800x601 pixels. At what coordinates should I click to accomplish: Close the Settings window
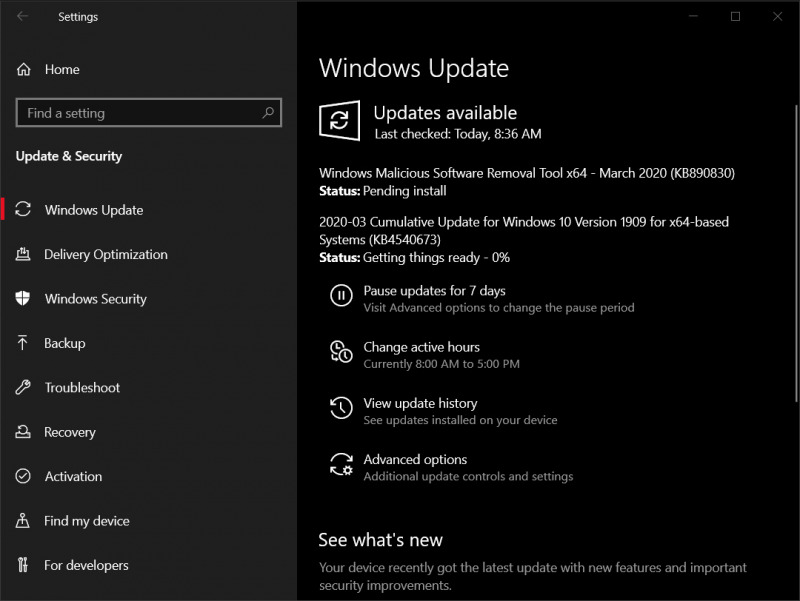777,16
